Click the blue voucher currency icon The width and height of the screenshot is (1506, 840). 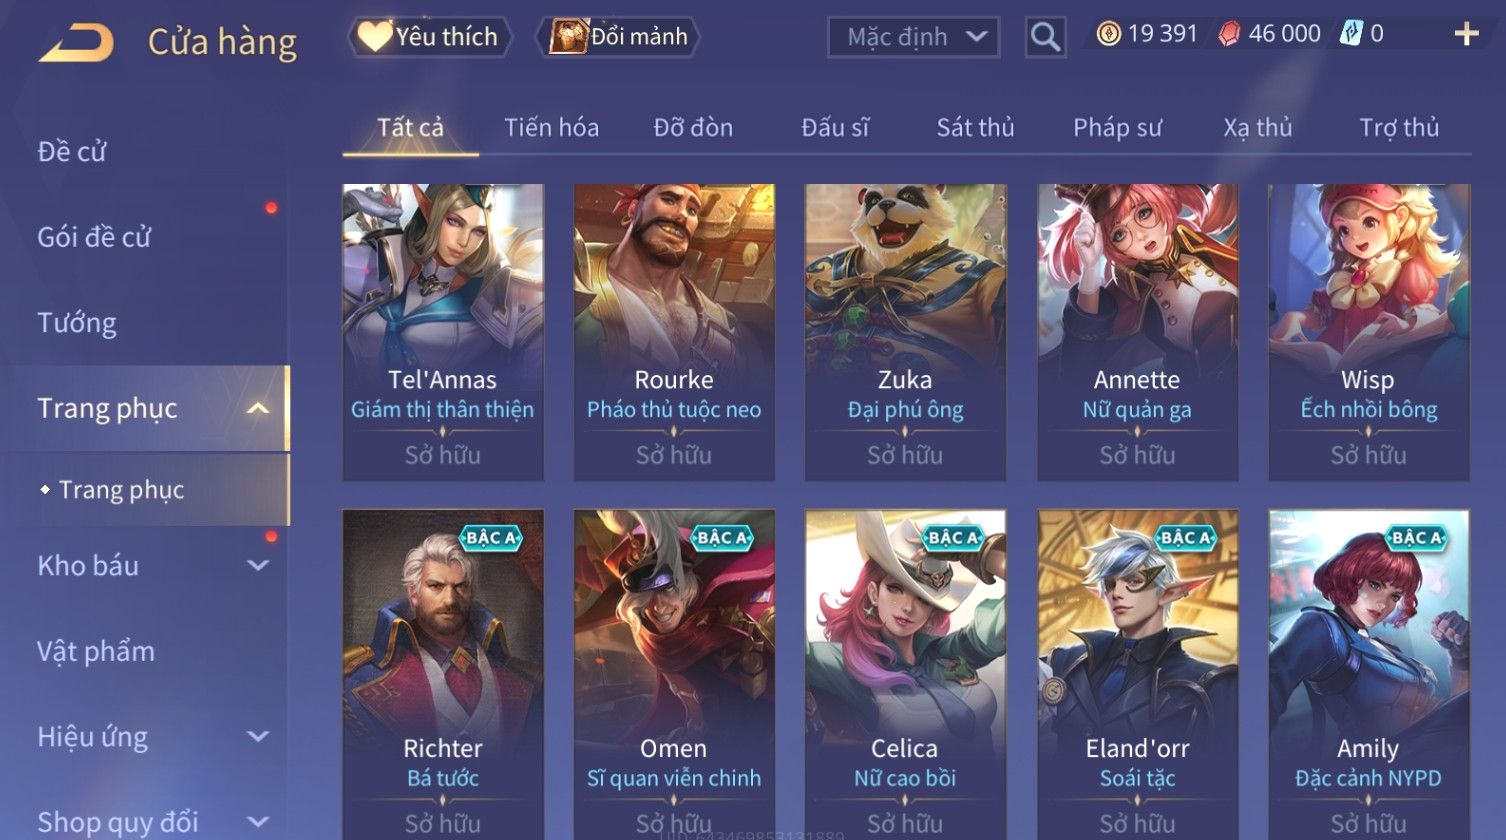pyautogui.click(x=1351, y=34)
